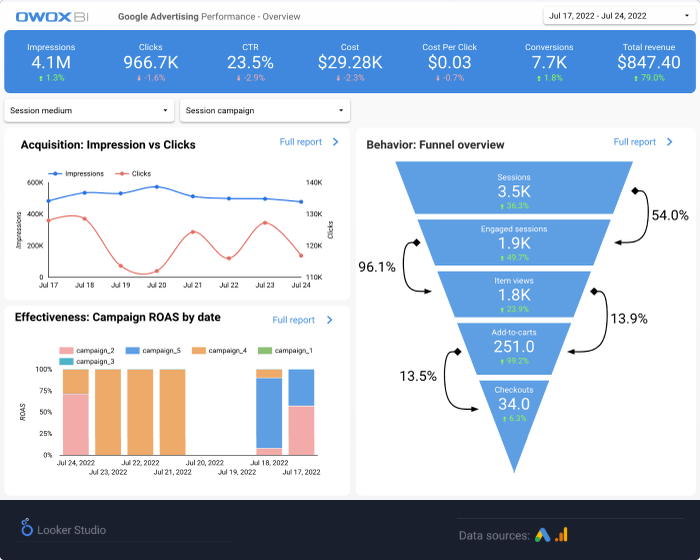Select the Impressions scorecard 4.1M
Image resolution: width=700 pixels, height=560 pixels.
point(51,63)
